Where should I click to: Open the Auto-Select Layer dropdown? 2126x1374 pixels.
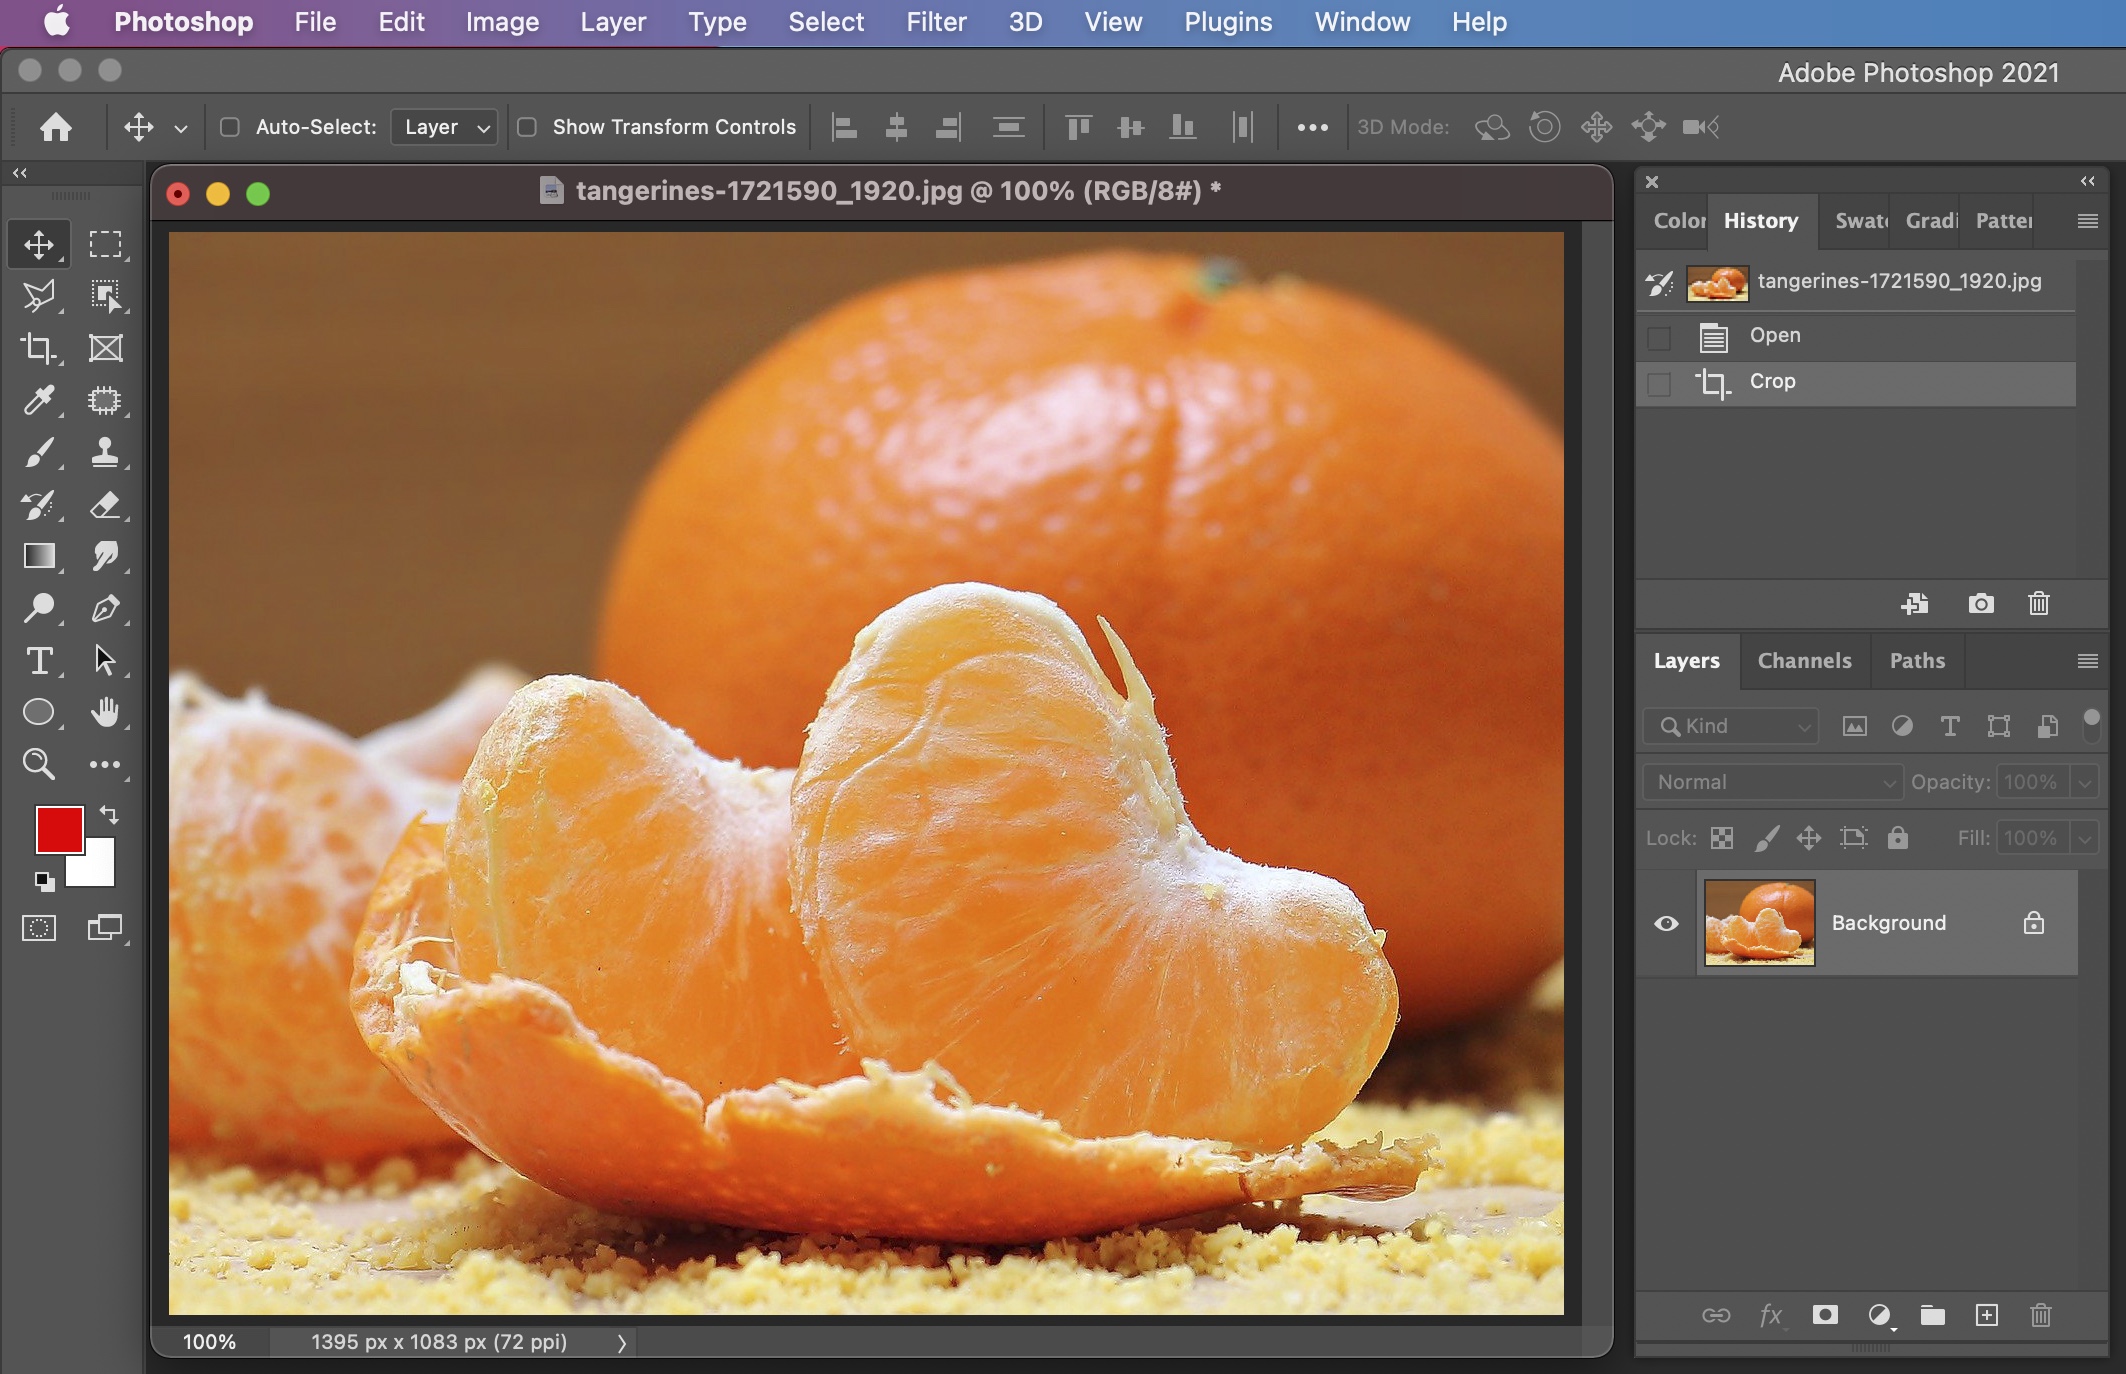click(444, 127)
